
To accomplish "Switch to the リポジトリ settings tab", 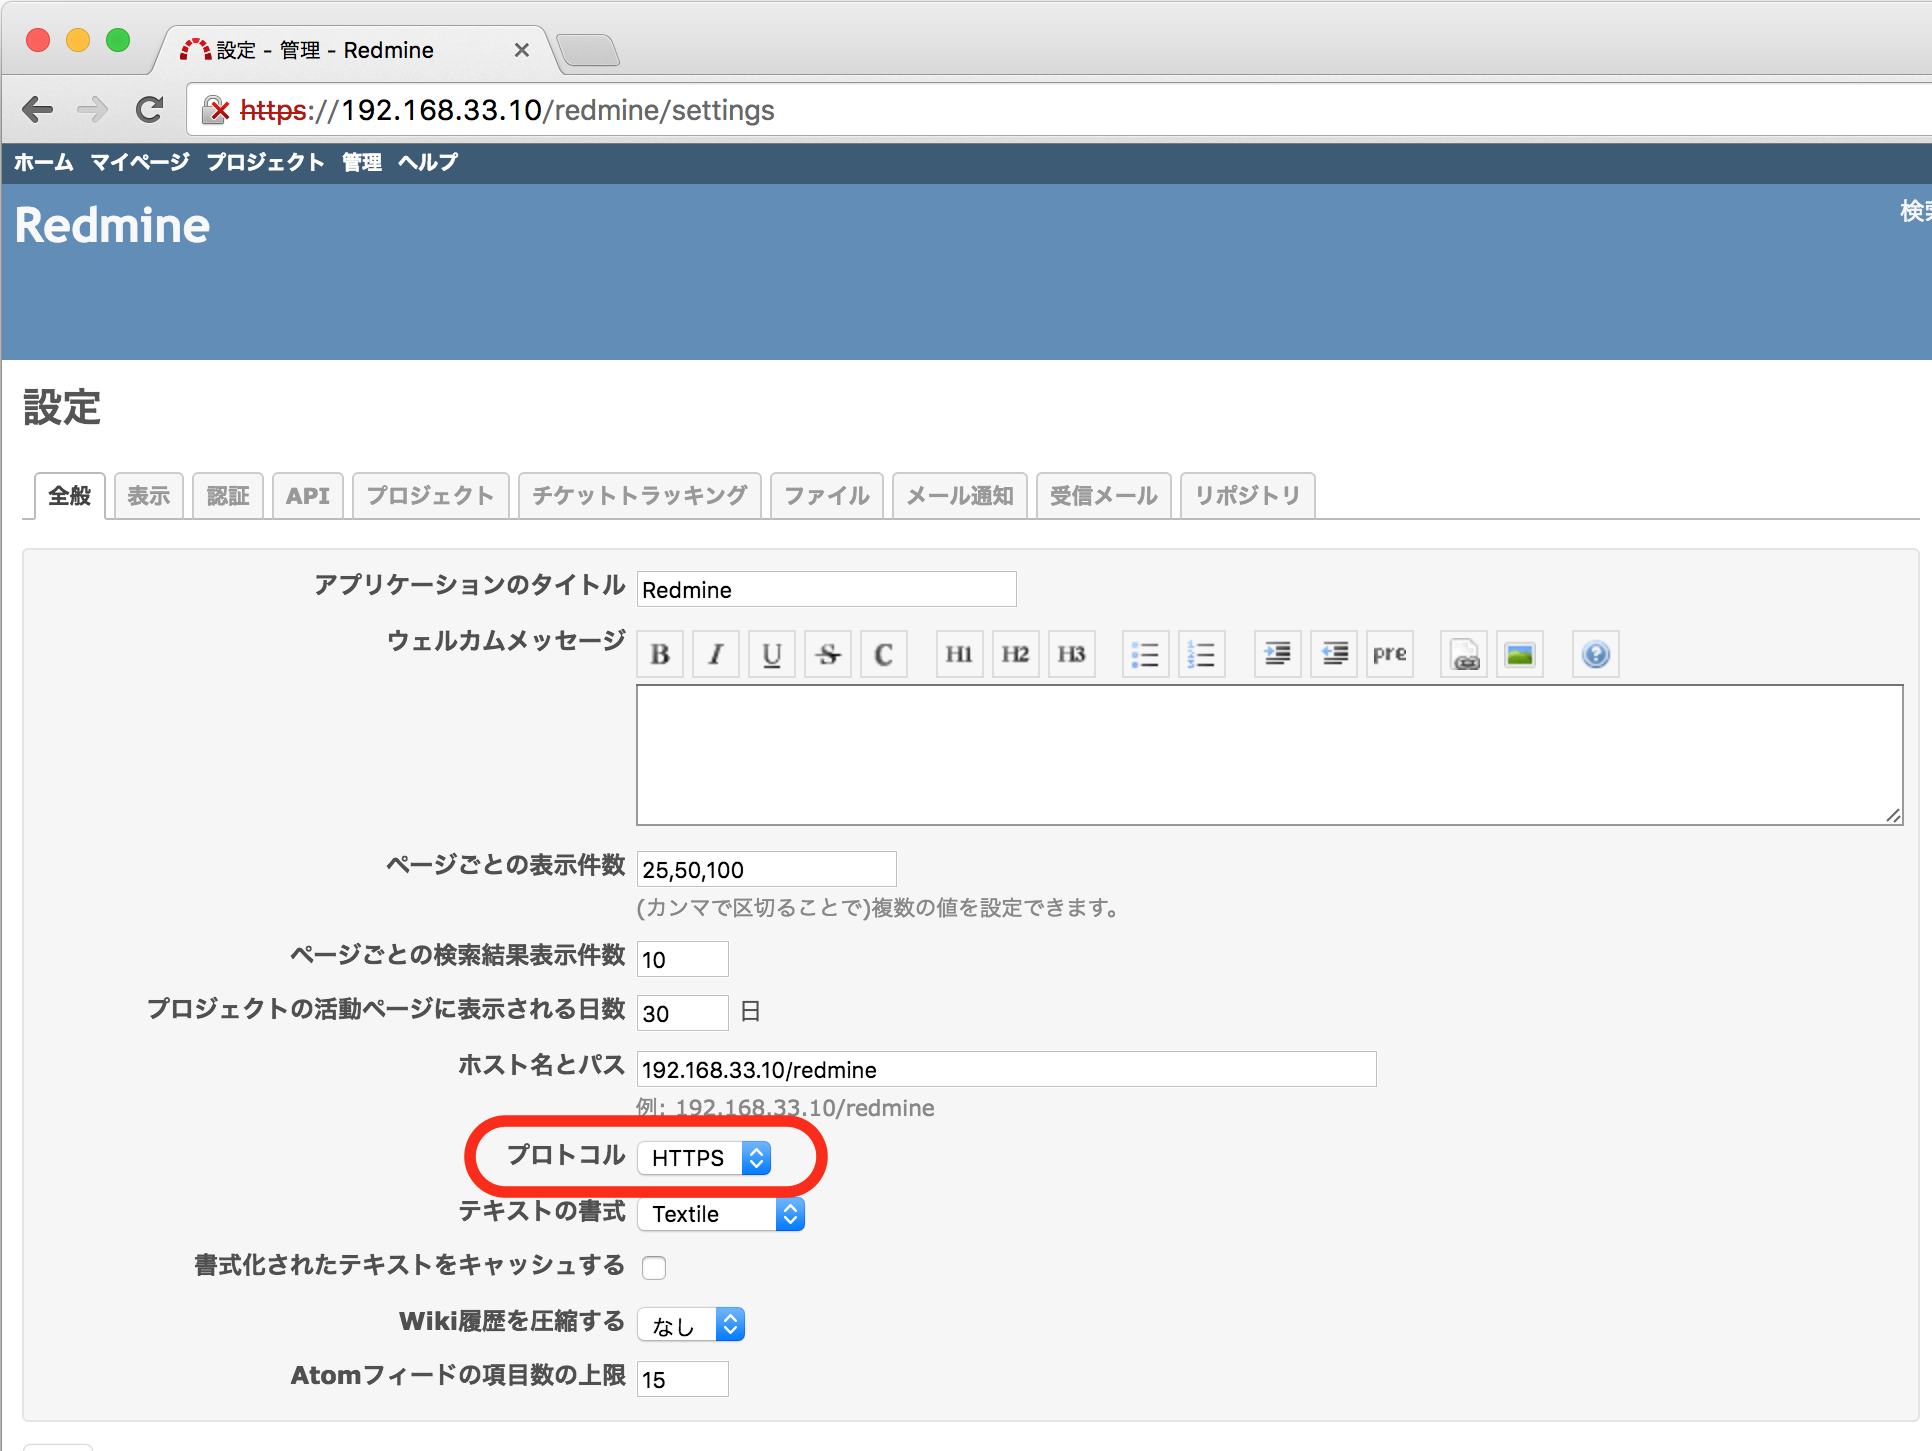I will 1246,495.
